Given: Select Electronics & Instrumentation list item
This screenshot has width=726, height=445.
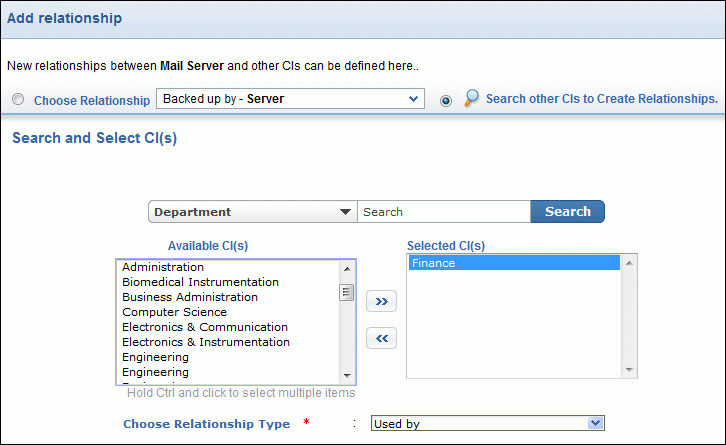Looking at the screenshot, I should [x=206, y=342].
